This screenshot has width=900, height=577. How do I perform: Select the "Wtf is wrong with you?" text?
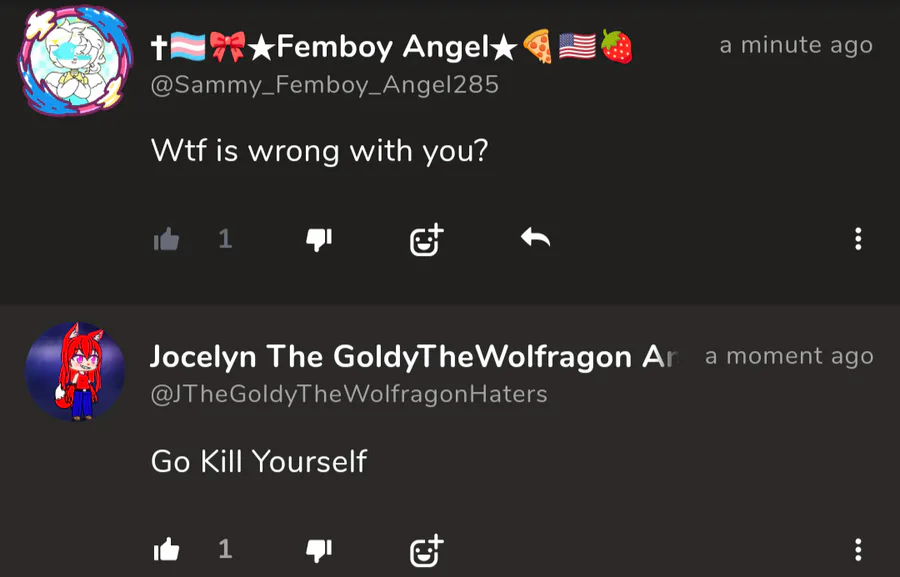319,151
